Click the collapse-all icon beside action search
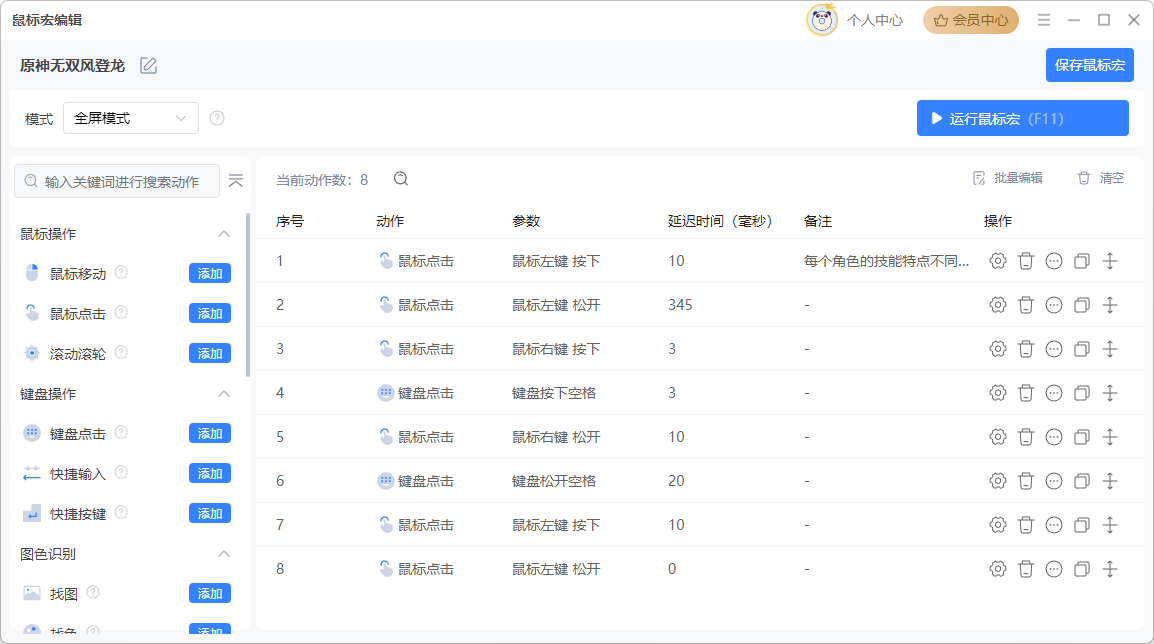This screenshot has height=644, width=1154. tap(236, 181)
